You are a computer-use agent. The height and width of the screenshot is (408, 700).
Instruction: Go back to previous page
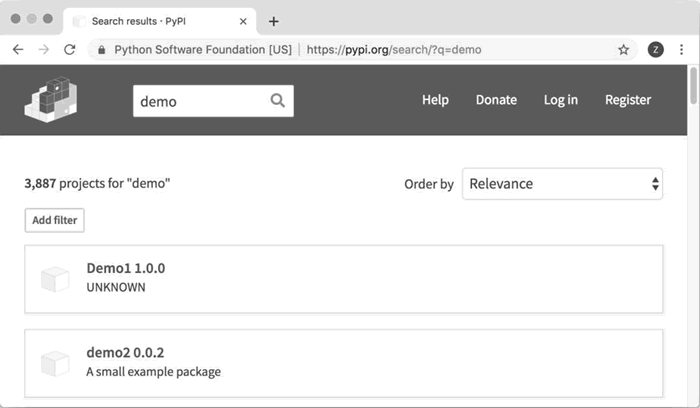(x=18, y=50)
